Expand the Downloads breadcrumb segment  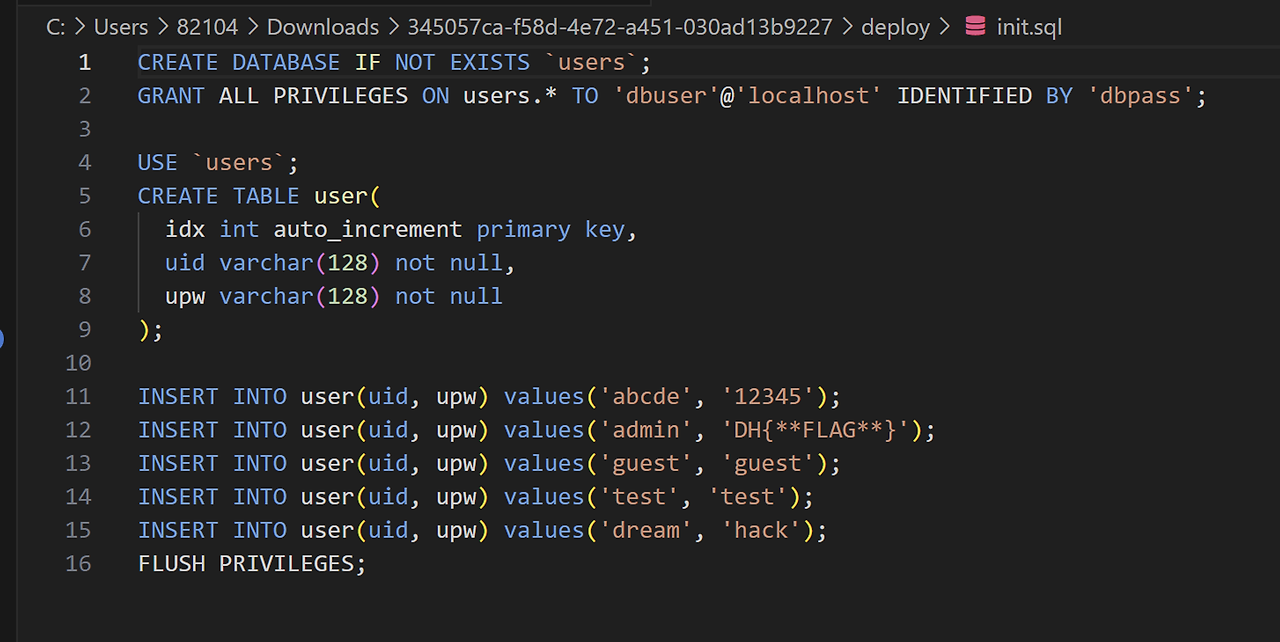click(x=323, y=27)
